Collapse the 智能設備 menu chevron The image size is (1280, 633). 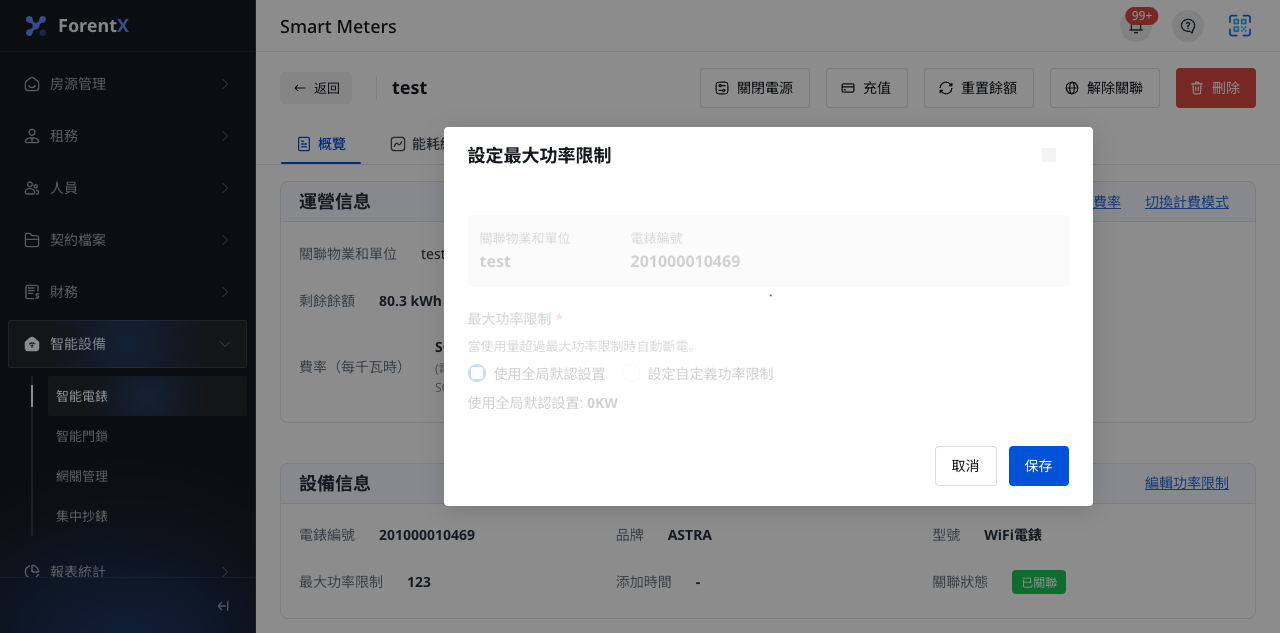[x=224, y=344]
